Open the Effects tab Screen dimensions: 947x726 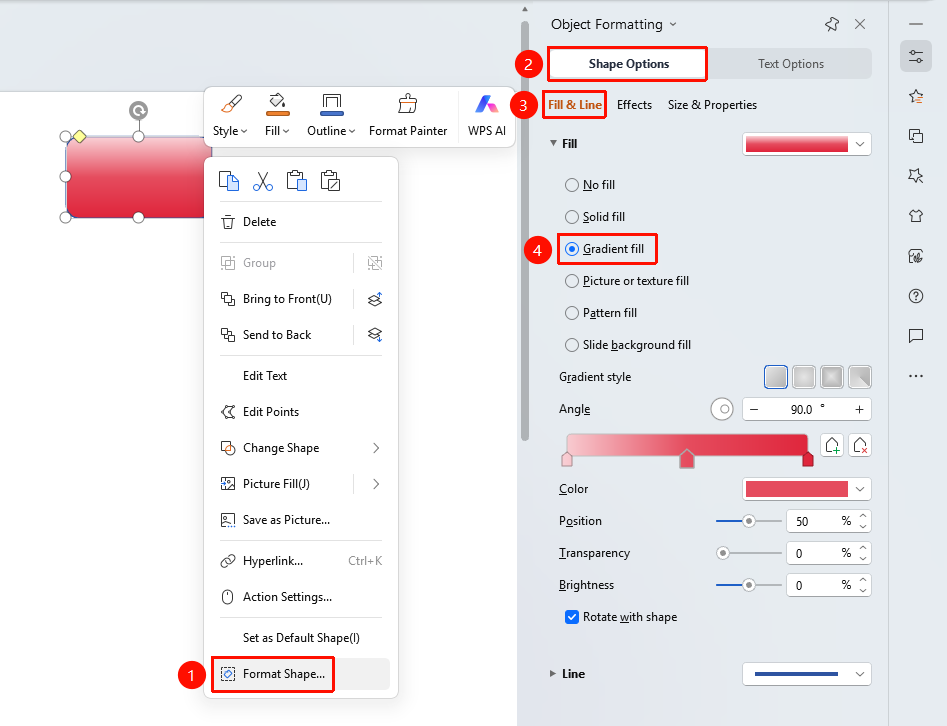point(634,104)
